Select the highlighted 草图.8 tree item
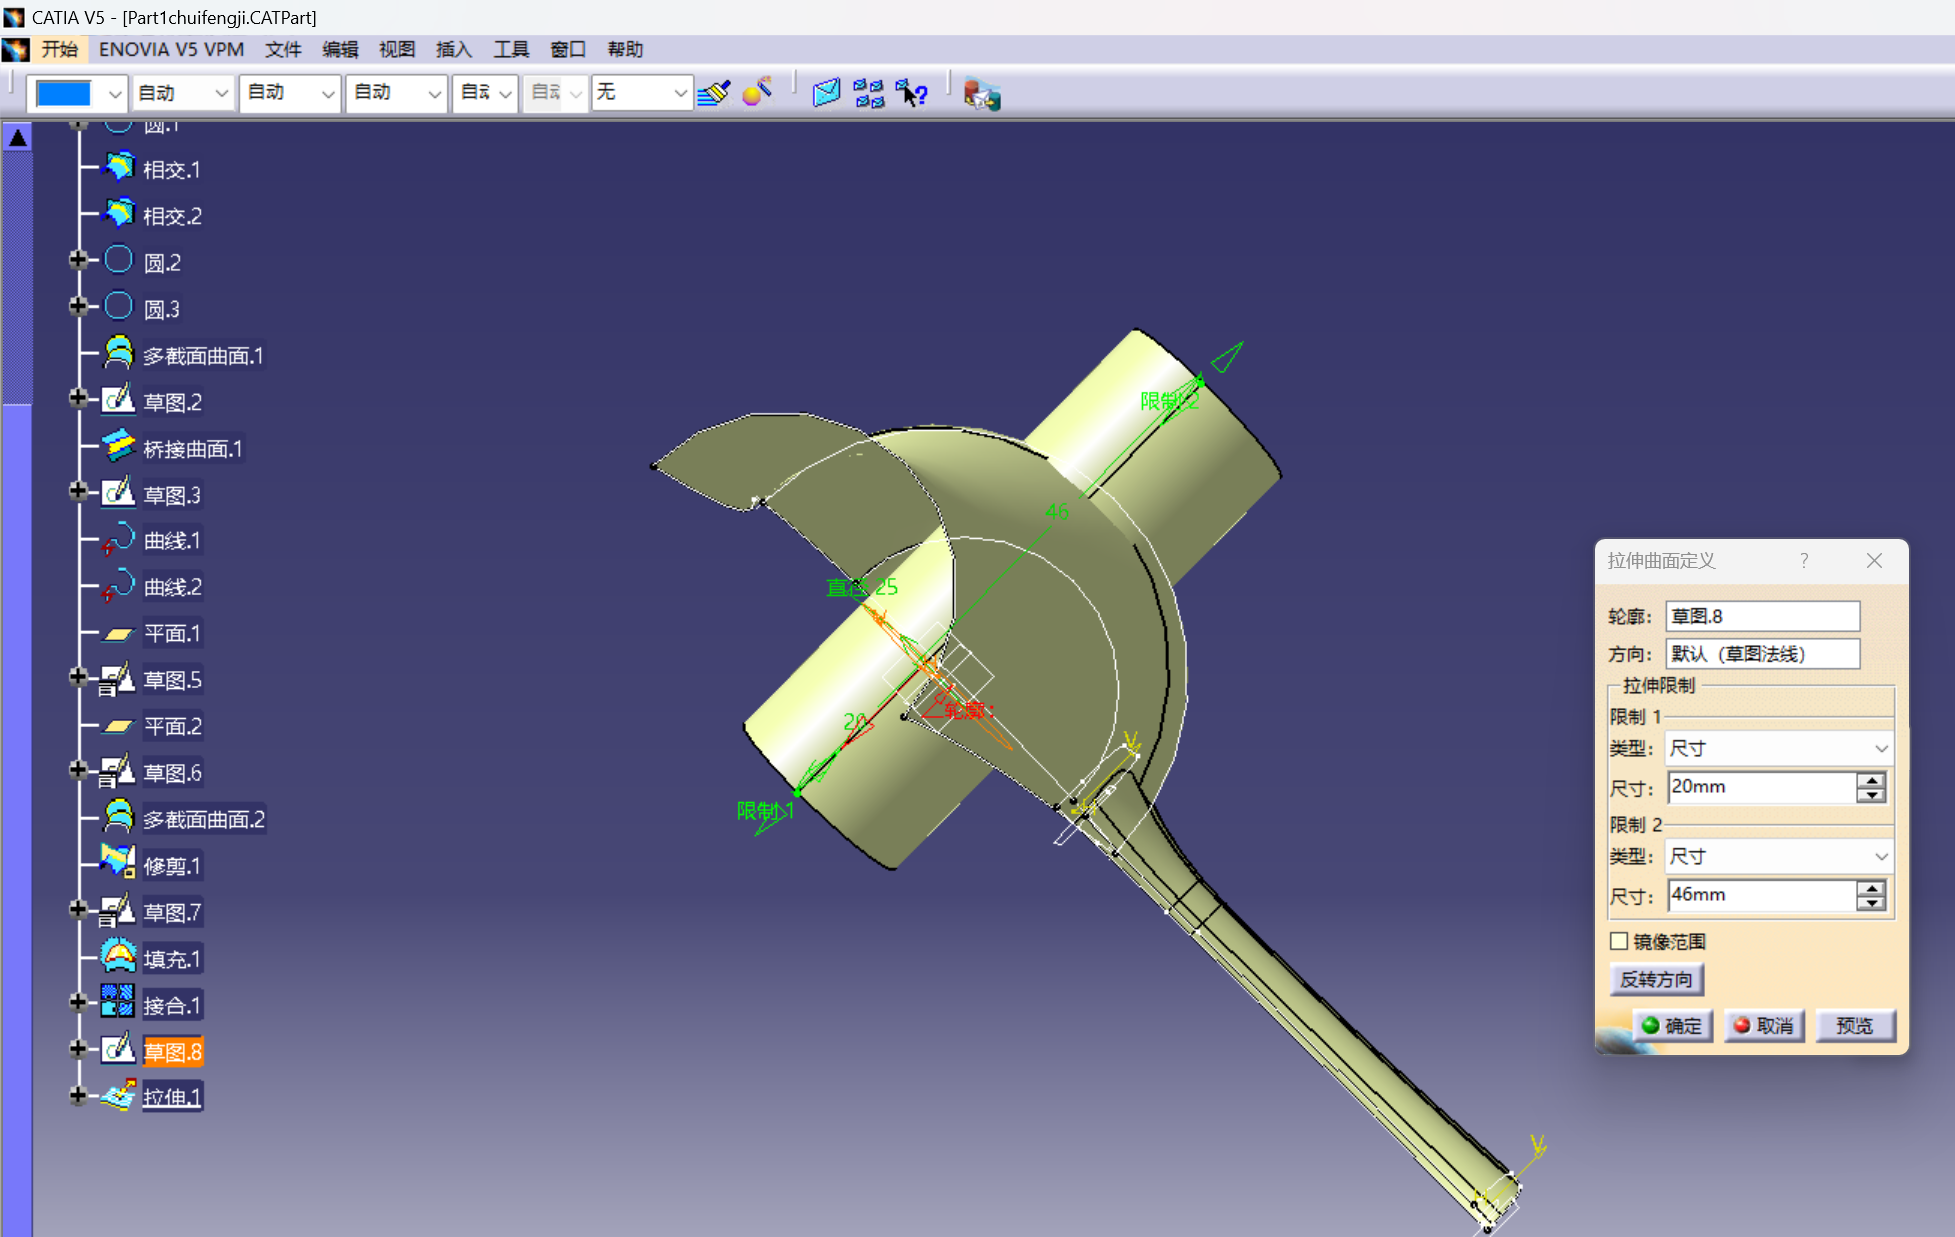The height and width of the screenshot is (1237, 1955). point(172,1051)
